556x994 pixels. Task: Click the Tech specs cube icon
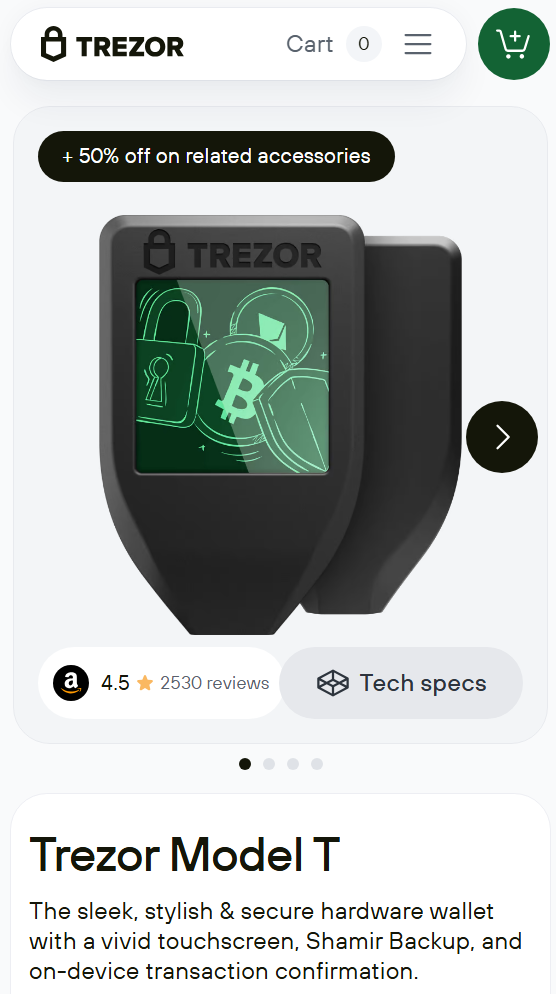(x=333, y=683)
